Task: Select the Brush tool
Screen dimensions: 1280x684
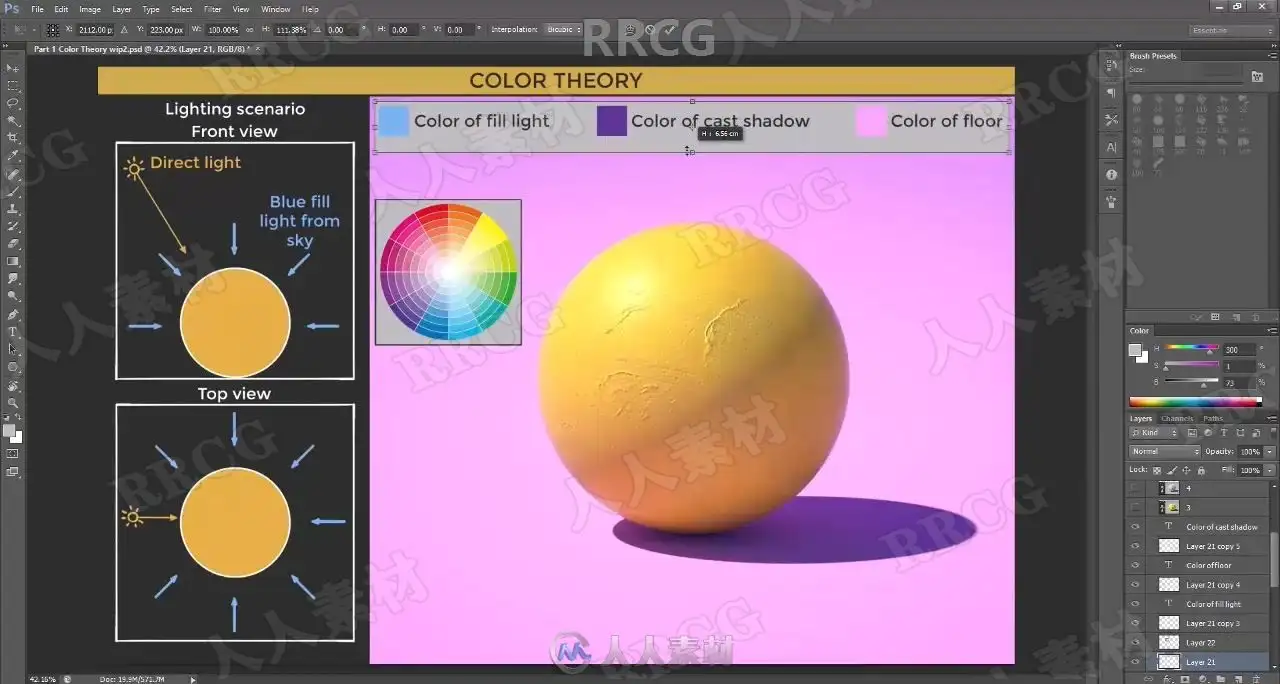Action: point(13,191)
